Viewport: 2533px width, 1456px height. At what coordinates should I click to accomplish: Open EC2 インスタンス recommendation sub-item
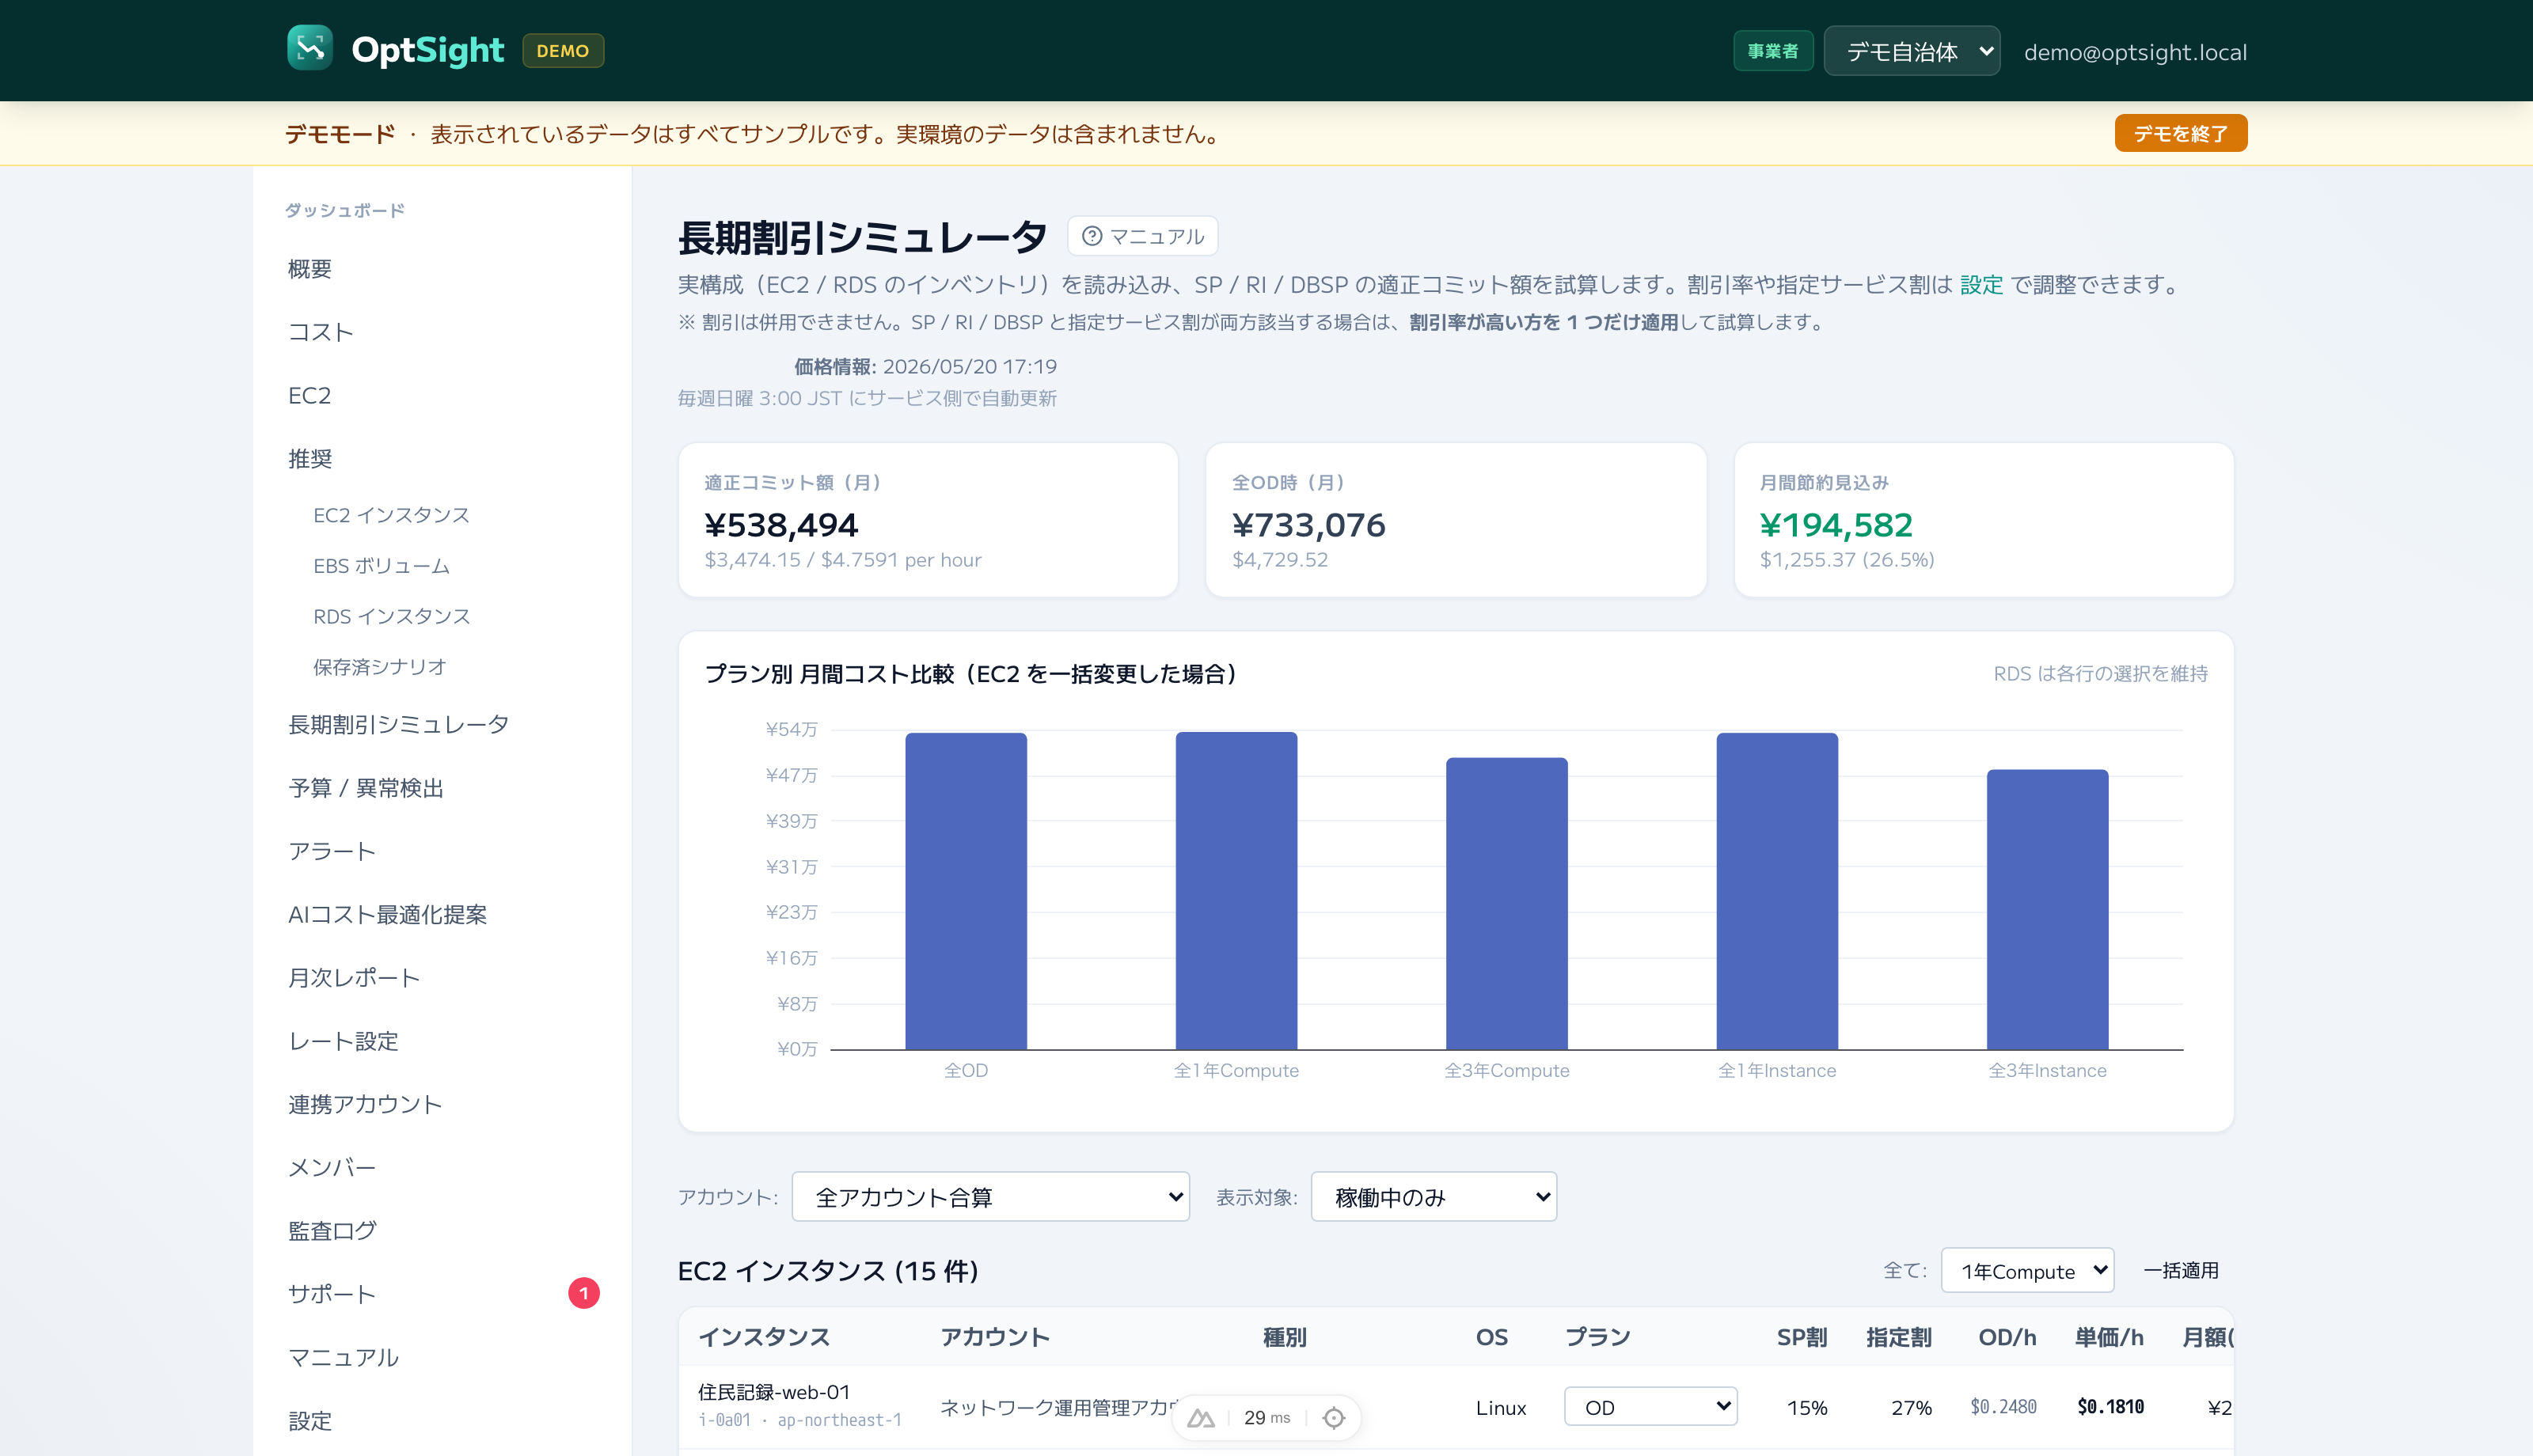point(391,515)
